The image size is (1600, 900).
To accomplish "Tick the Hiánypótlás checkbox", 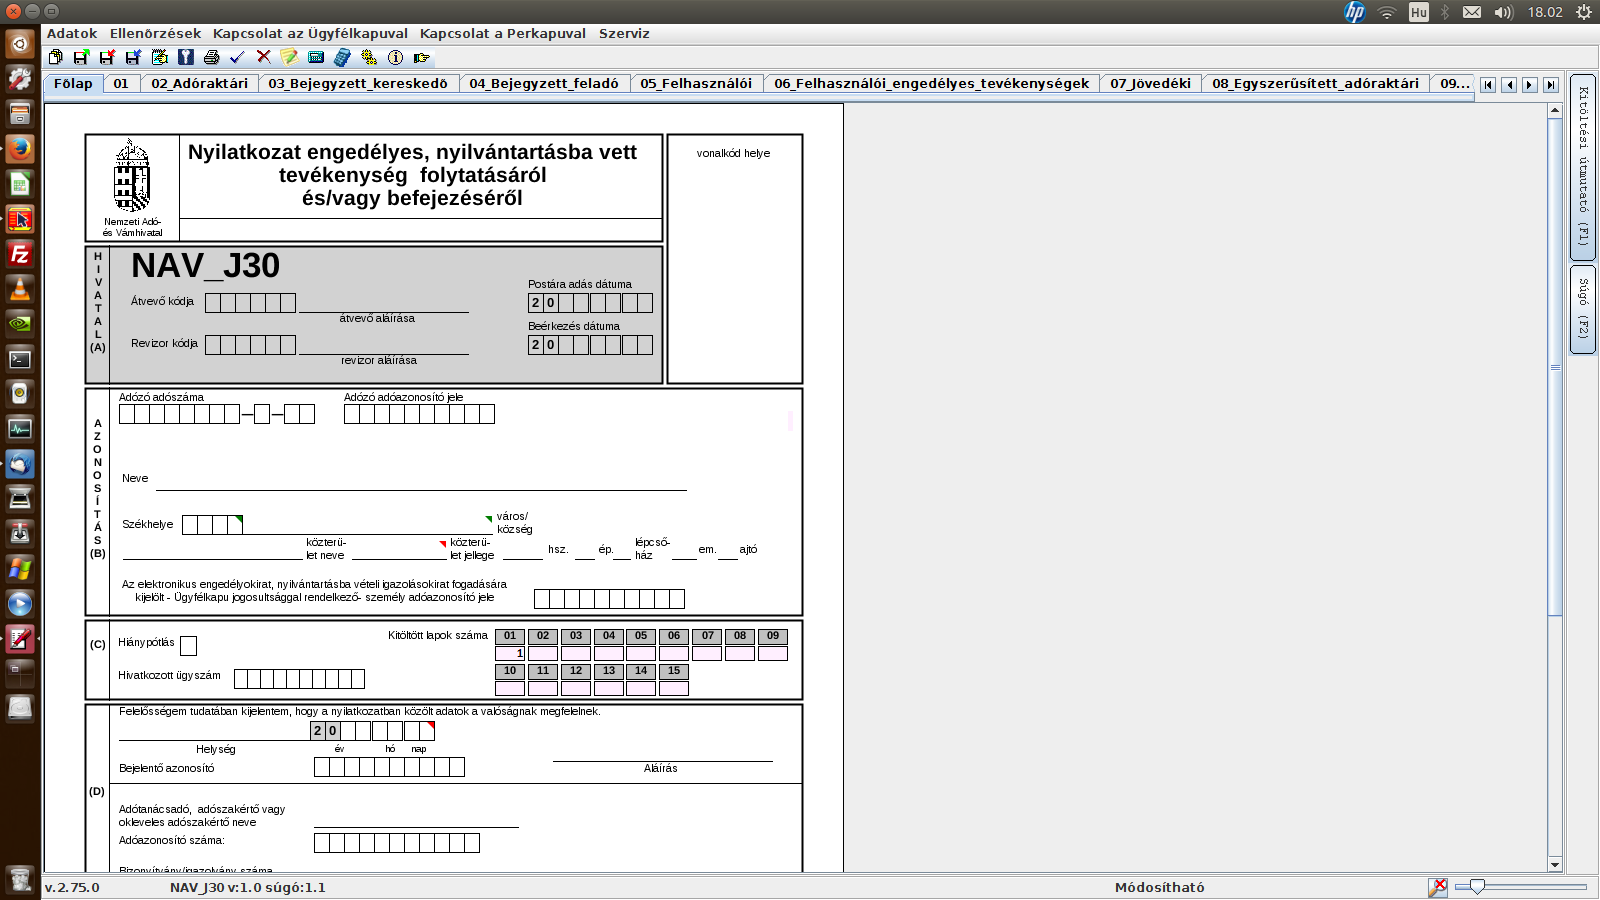I will [x=188, y=646].
